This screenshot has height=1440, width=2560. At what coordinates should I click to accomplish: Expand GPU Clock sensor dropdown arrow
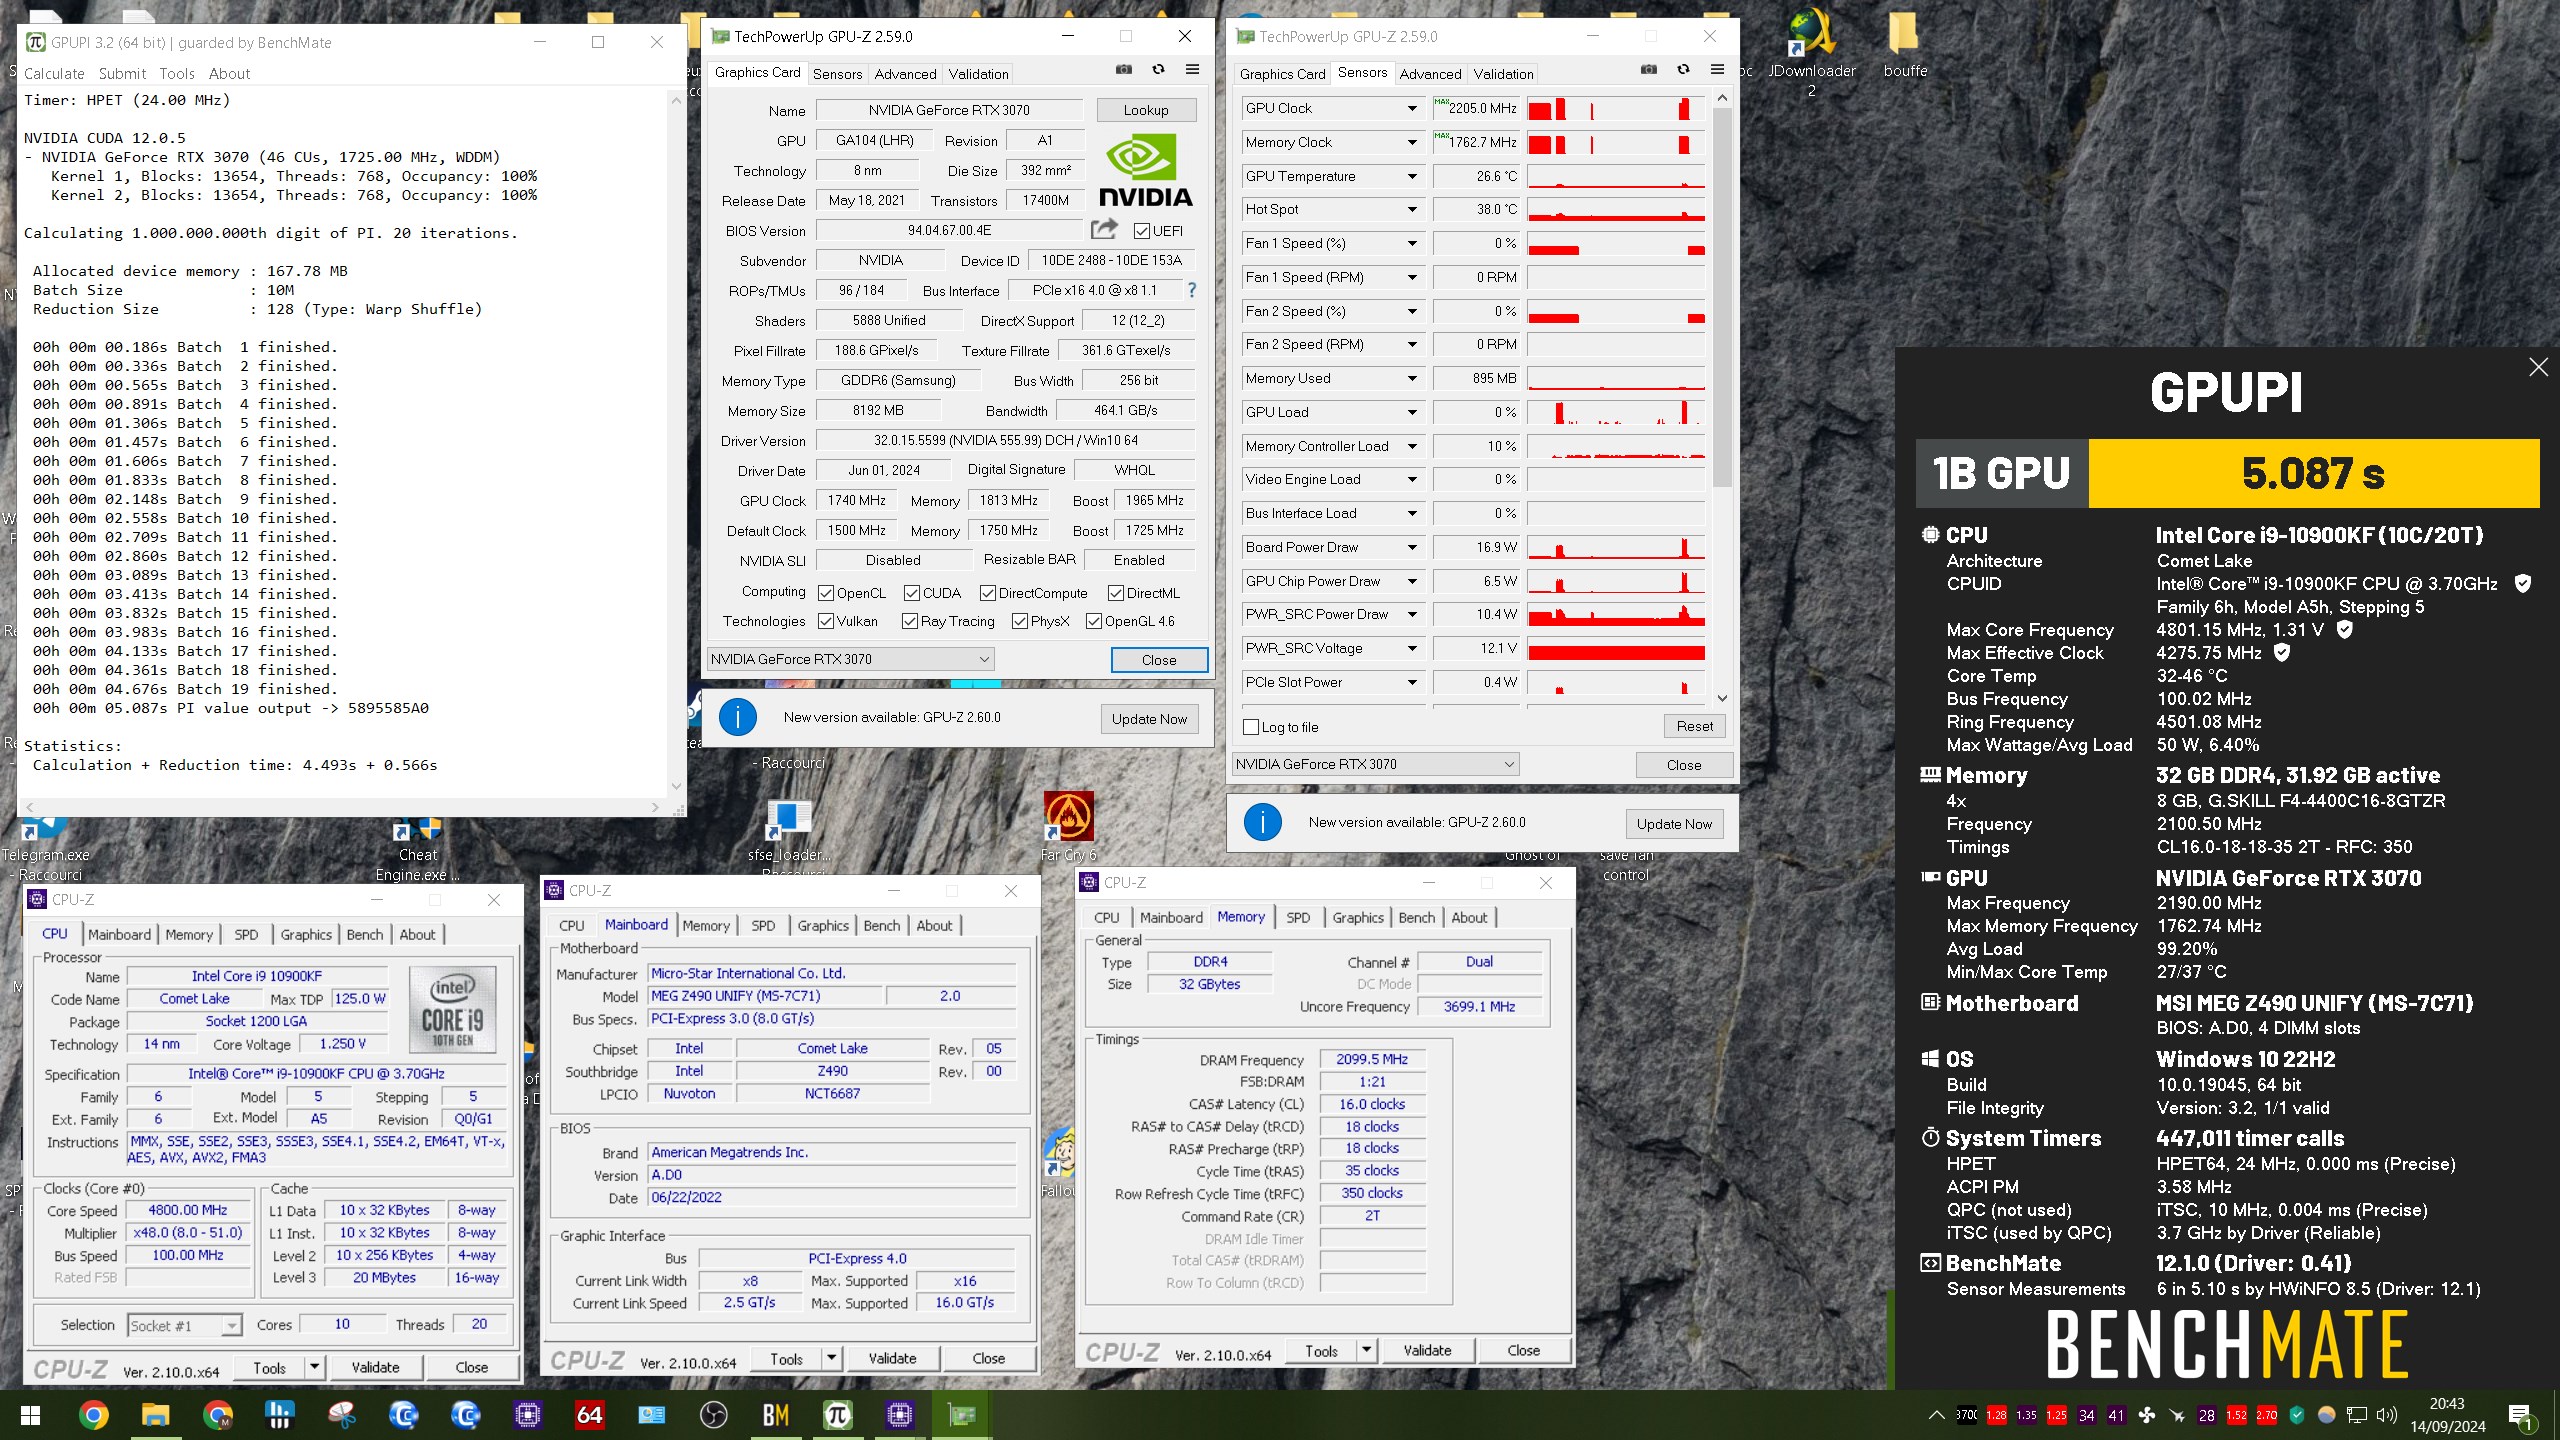pos(1412,108)
